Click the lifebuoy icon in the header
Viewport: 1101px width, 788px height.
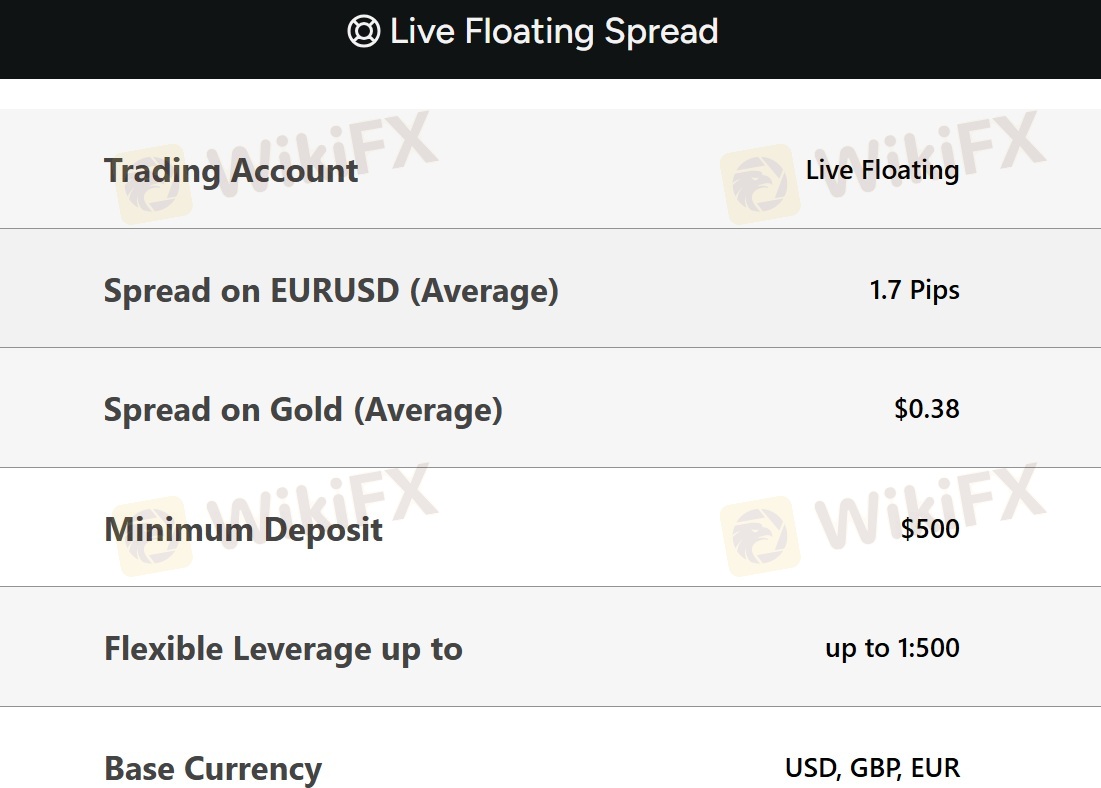pos(363,32)
